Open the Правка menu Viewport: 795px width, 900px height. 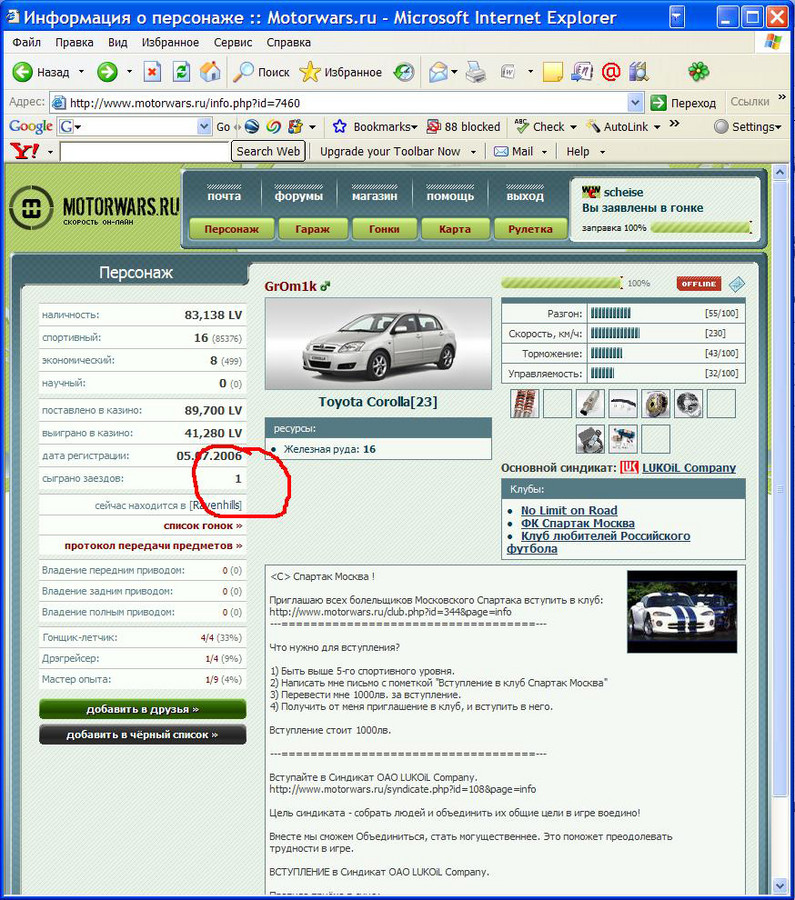pyautogui.click(x=74, y=42)
